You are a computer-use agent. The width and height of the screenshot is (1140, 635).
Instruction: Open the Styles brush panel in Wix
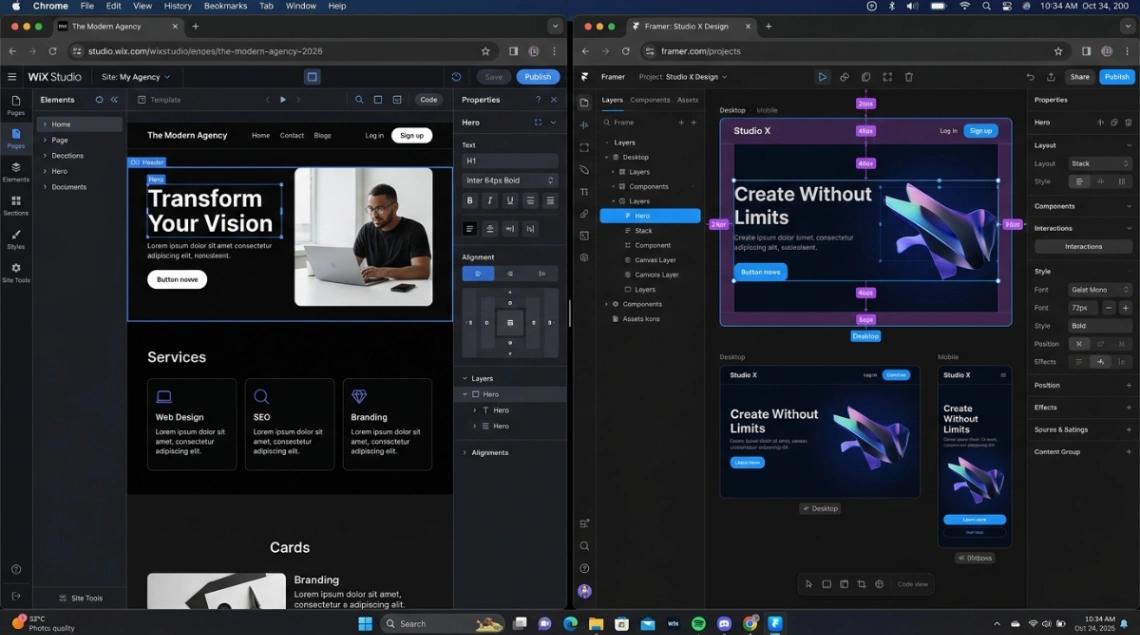(15, 239)
